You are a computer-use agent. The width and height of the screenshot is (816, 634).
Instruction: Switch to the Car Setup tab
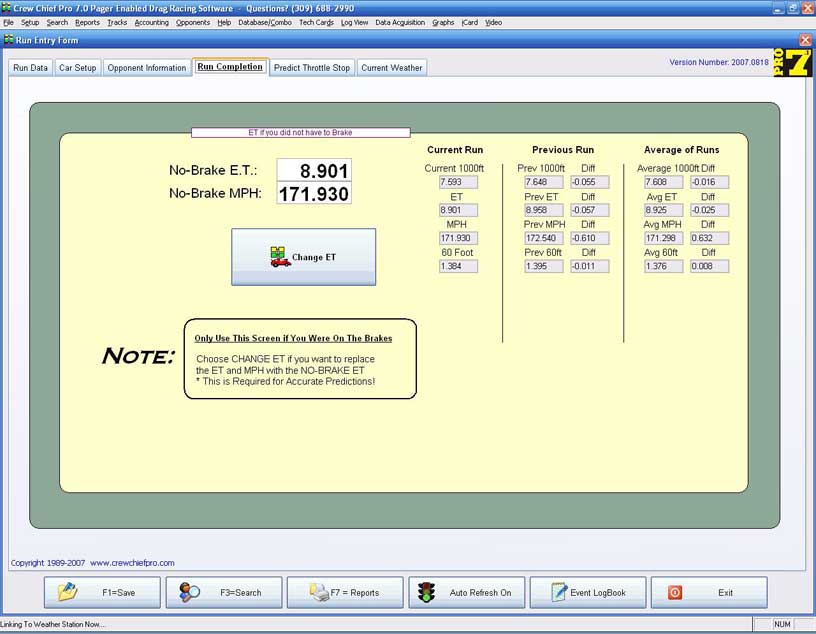[x=78, y=68]
